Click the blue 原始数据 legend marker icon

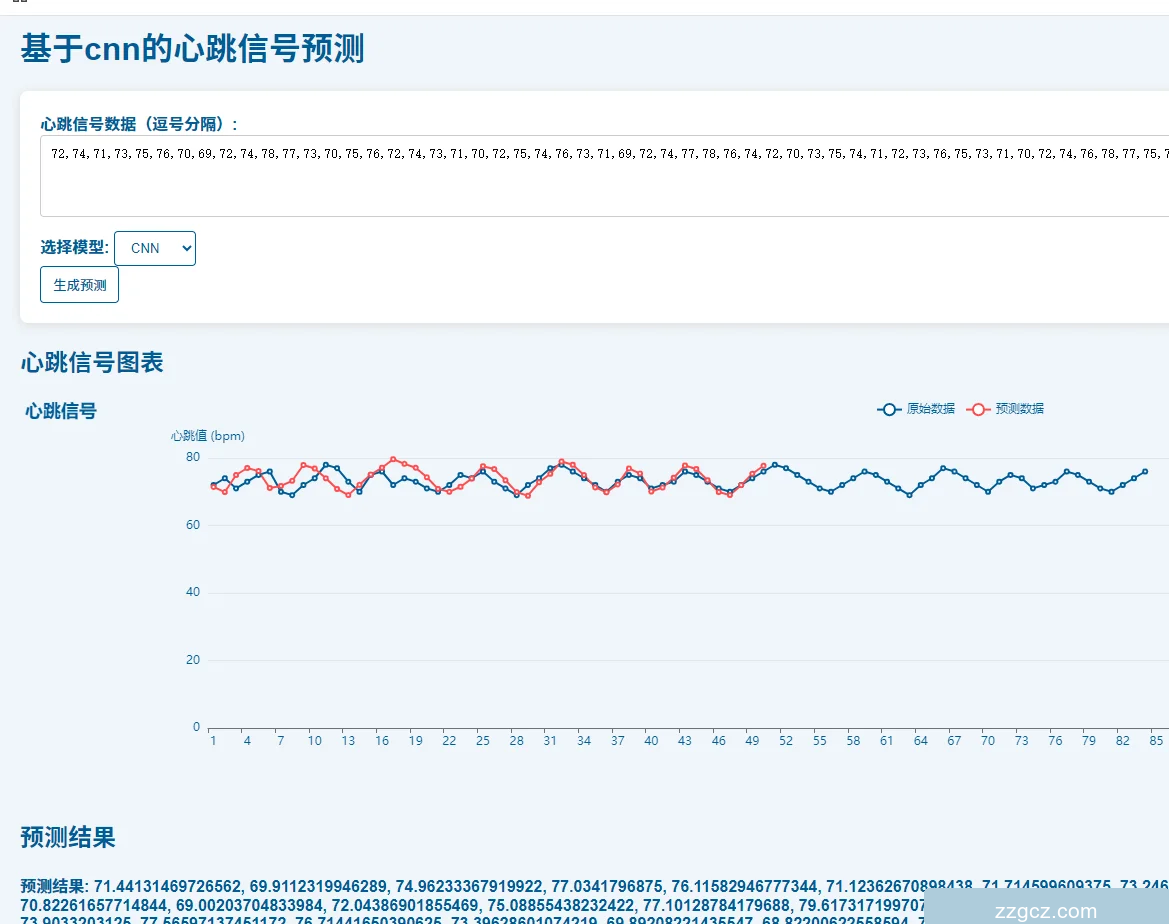(x=888, y=409)
